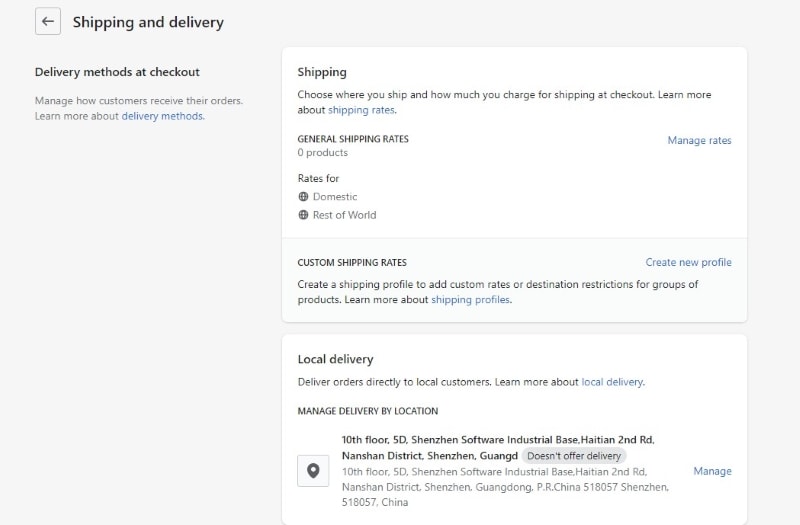Click the Shipping and delivery page title

tap(148, 22)
